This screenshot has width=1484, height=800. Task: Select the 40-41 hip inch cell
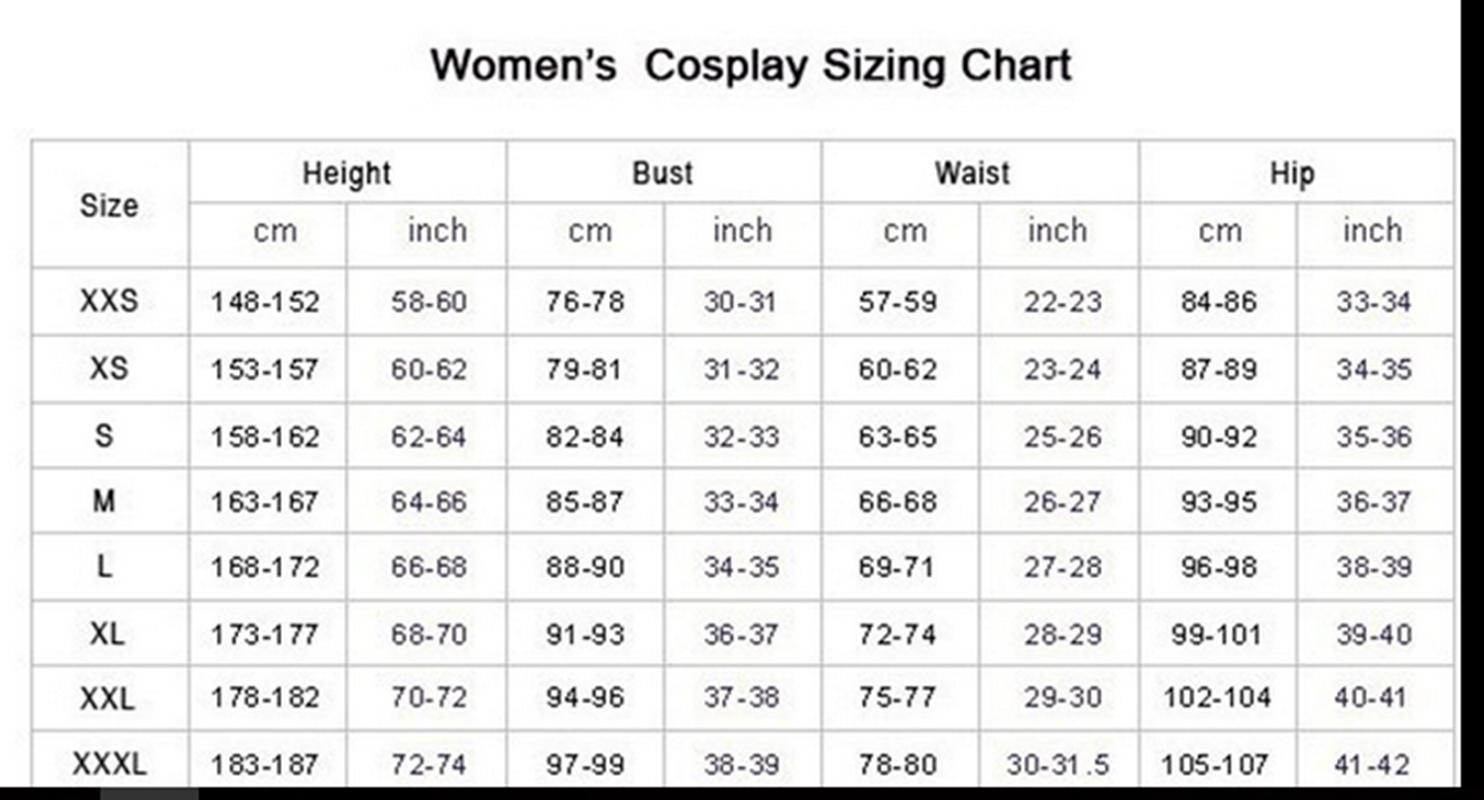click(x=1370, y=698)
